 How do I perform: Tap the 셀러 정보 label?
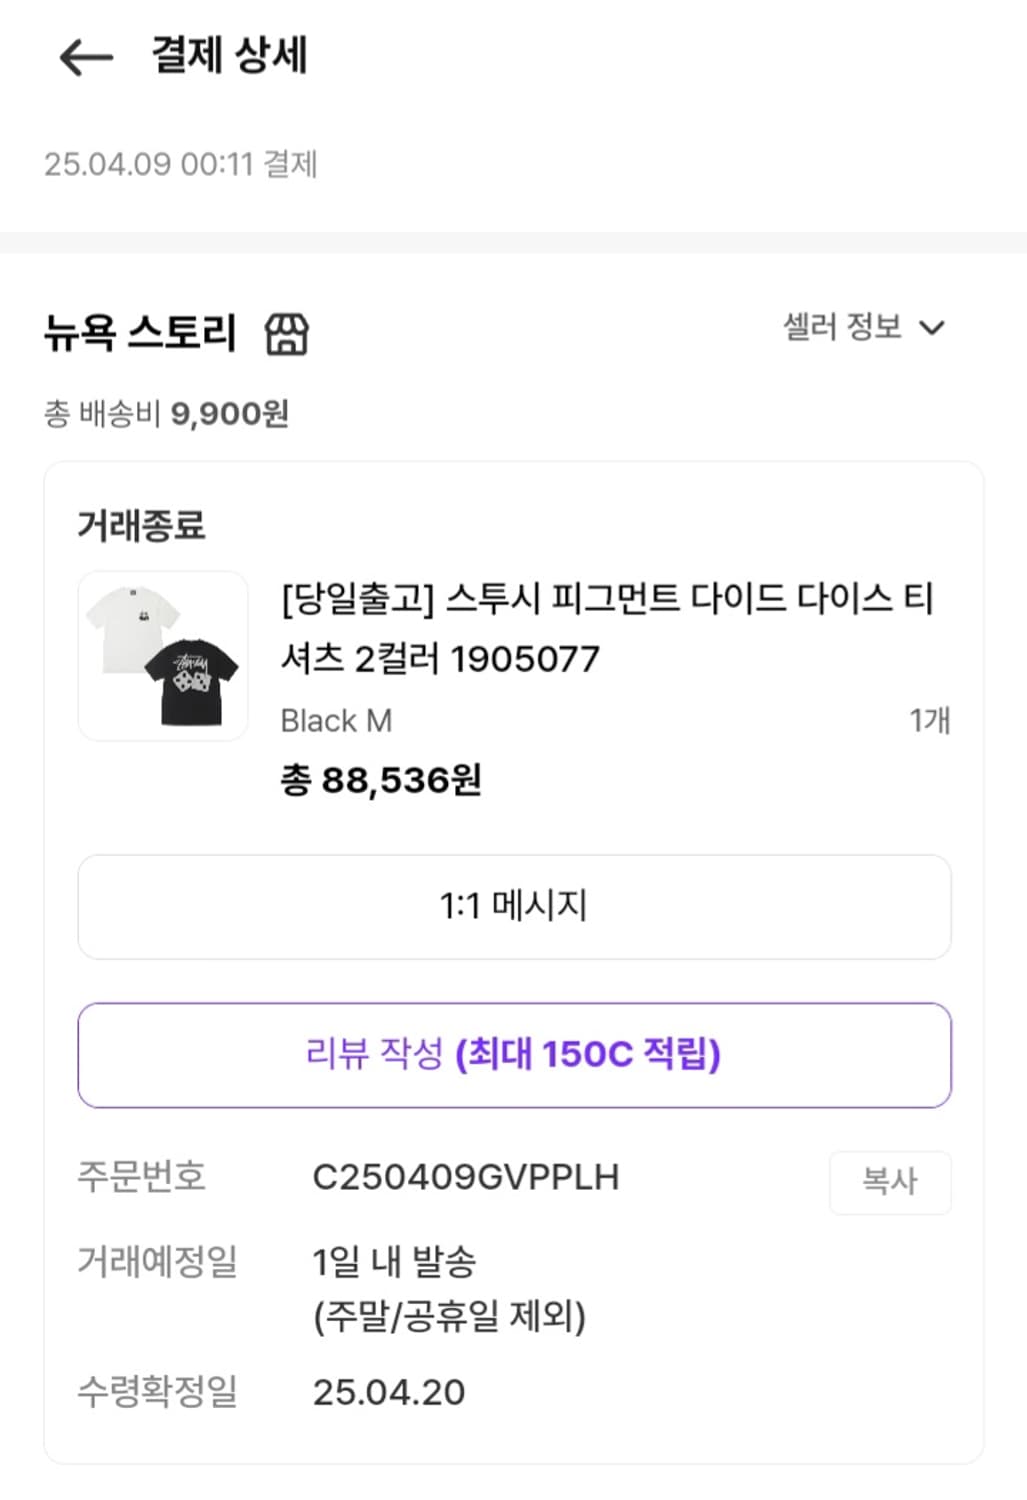[x=842, y=327]
